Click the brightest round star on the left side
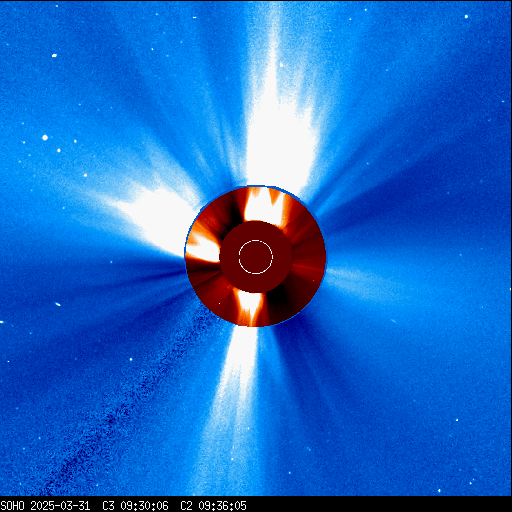The width and height of the screenshot is (512, 512). click(x=45, y=137)
